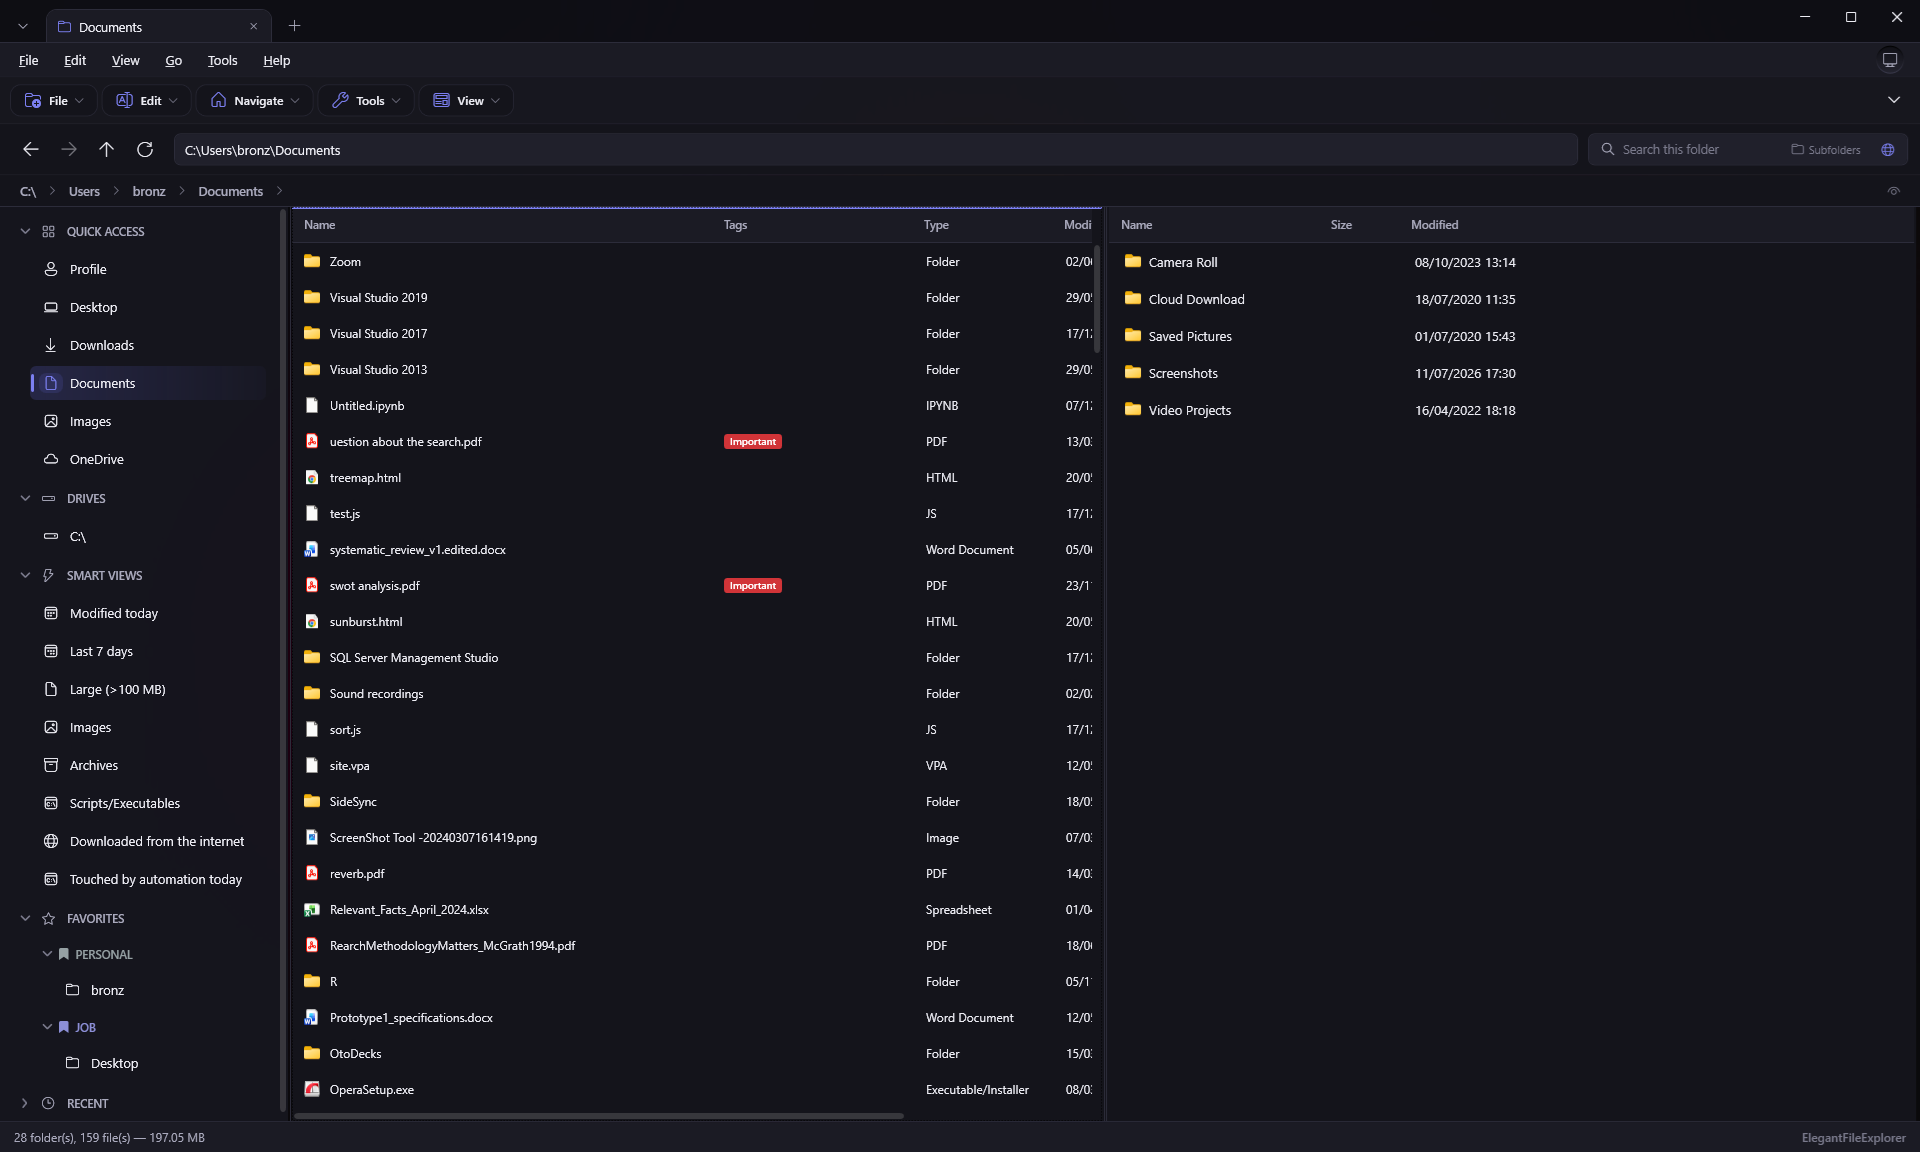Toggle preview pane eye icon

[x=1893, y=191]
